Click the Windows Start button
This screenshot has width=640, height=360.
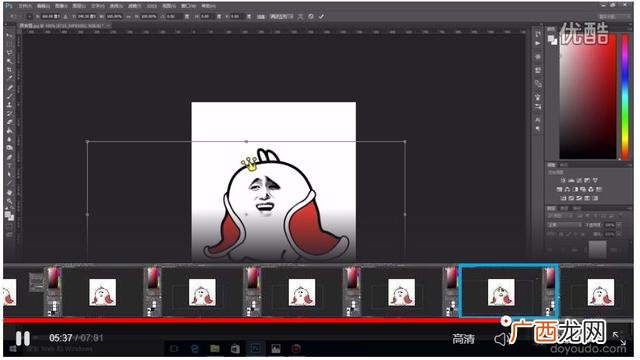pyautogui.click(x=12, y=349)
